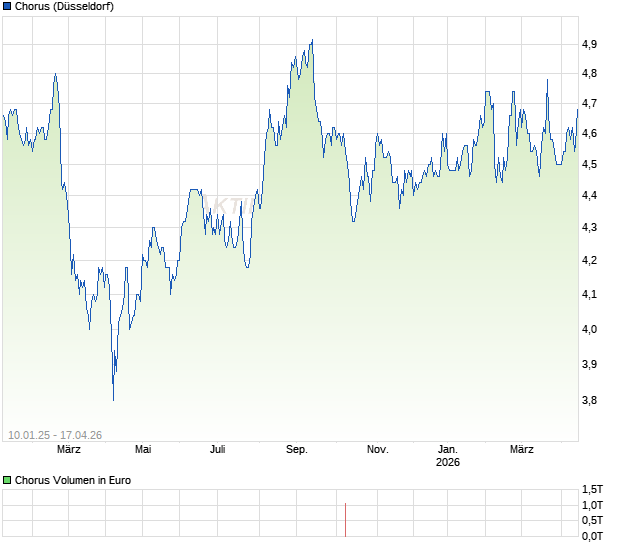Click the 4,6 price axis value
The width and height of the screenshot is (620, 546).
point(589,133)
